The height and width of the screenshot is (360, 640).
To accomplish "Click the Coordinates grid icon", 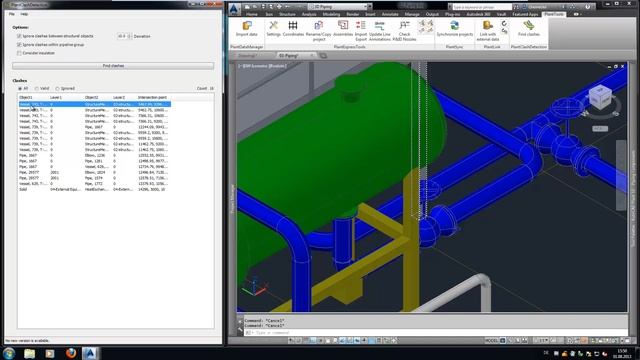I will click(x=293, y=25).
